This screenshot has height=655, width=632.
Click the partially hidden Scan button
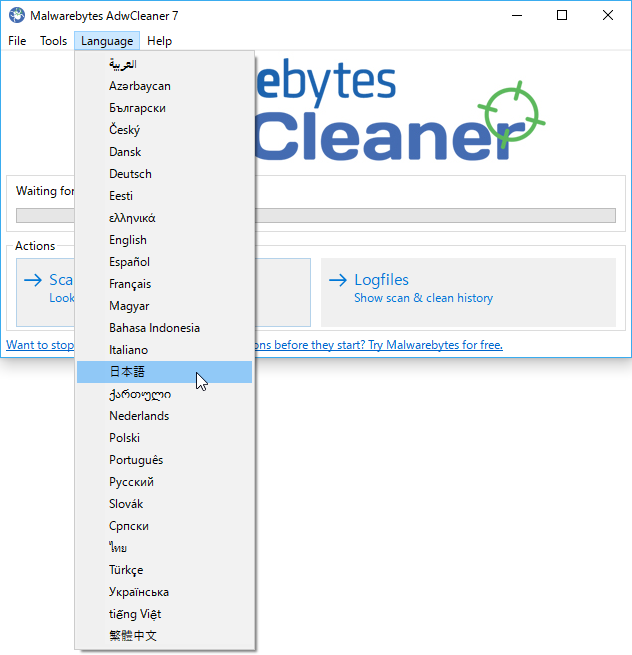tap(46, 292)
